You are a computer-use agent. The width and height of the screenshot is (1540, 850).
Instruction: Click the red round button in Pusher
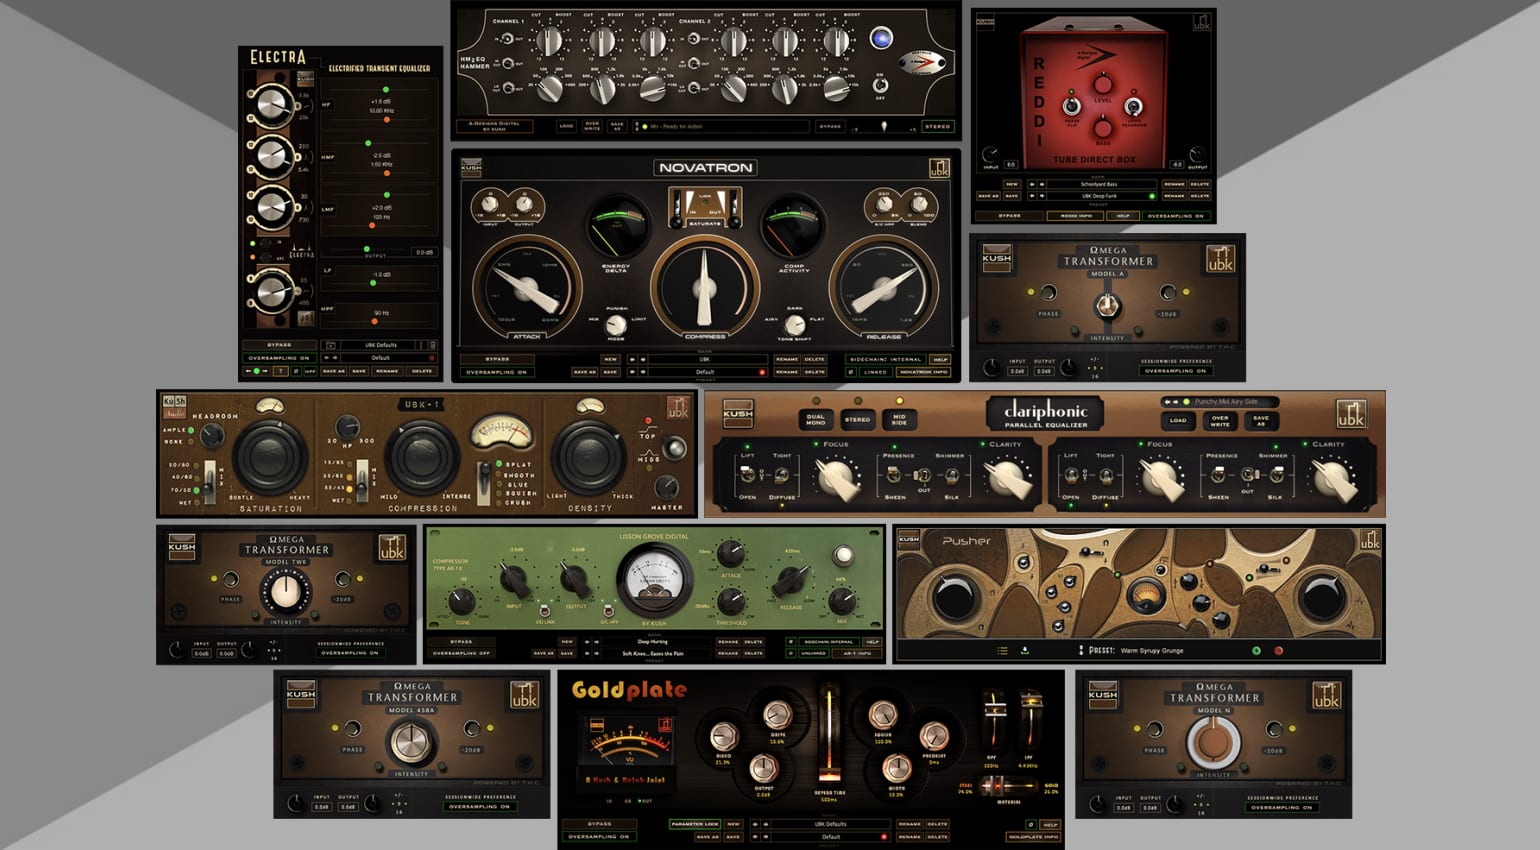(1278, 651)
